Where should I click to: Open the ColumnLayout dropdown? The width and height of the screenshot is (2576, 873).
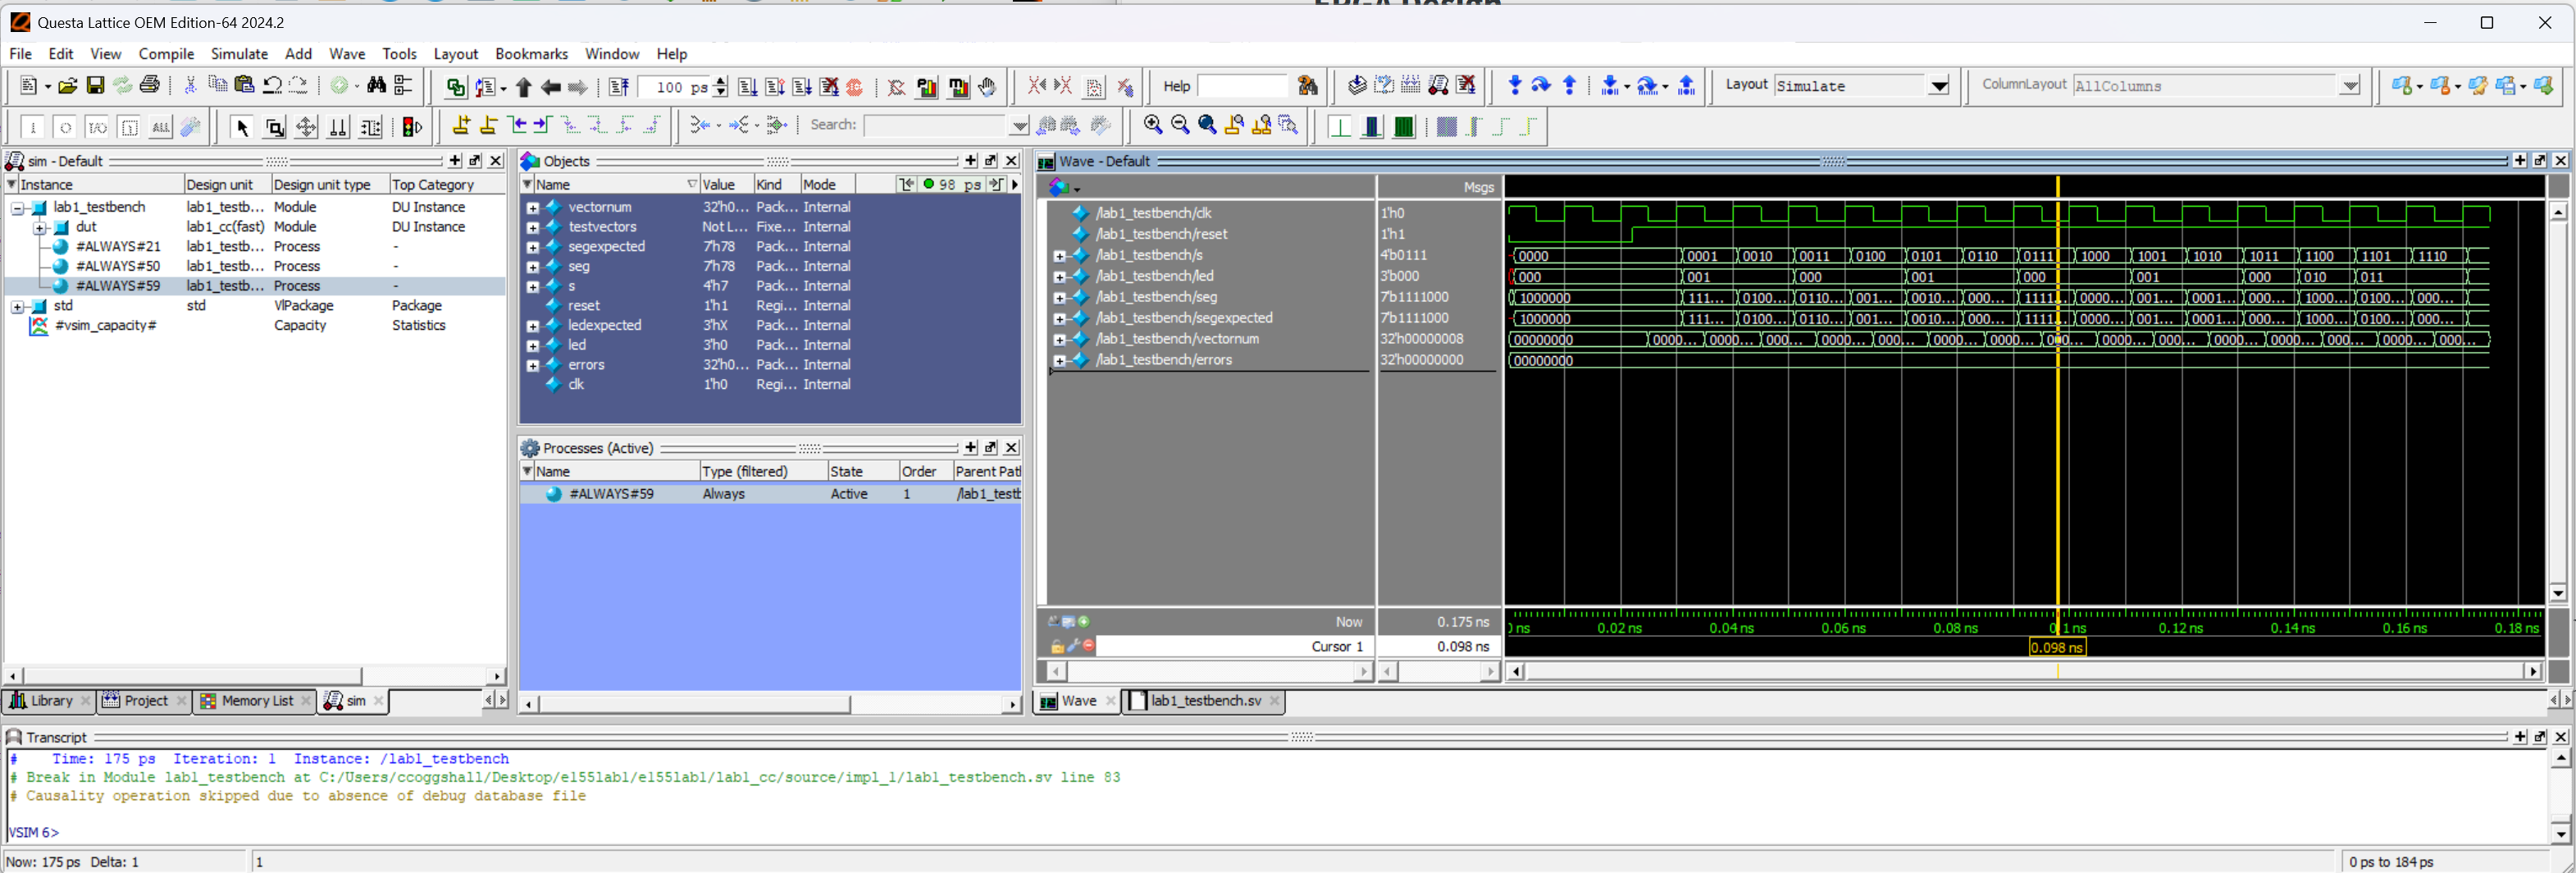click(x=2349, y=86)
